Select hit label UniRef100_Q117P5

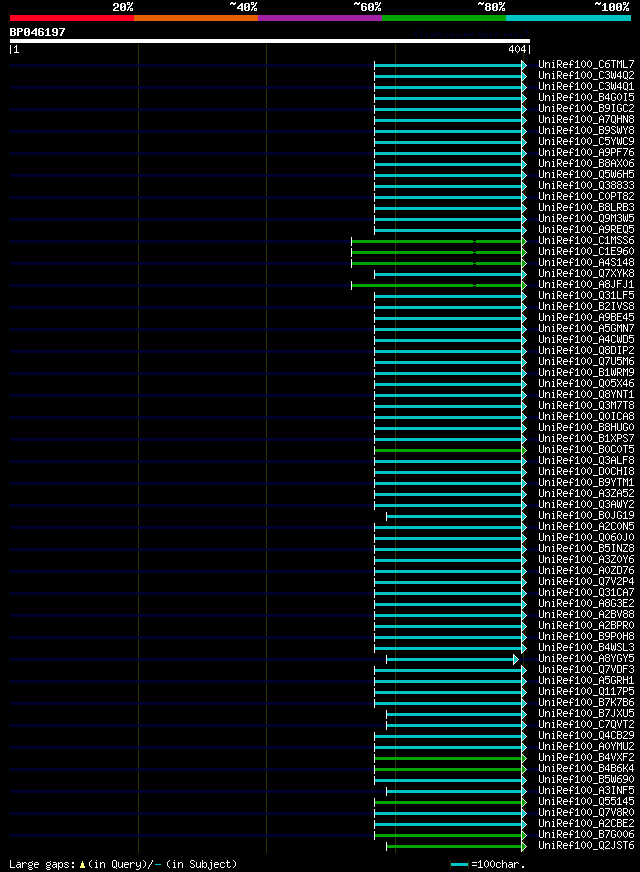[586, 692]
